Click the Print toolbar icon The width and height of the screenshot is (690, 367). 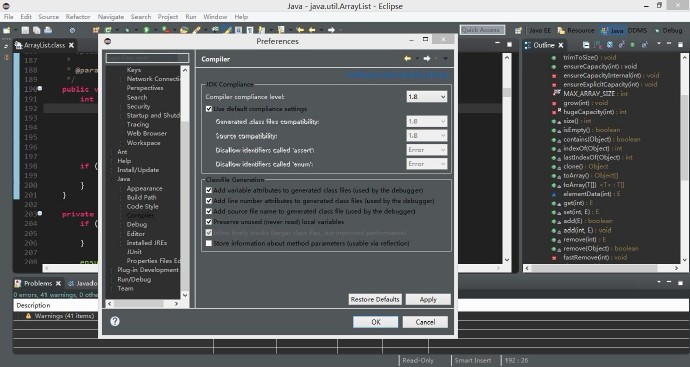[x=48, y=30]
